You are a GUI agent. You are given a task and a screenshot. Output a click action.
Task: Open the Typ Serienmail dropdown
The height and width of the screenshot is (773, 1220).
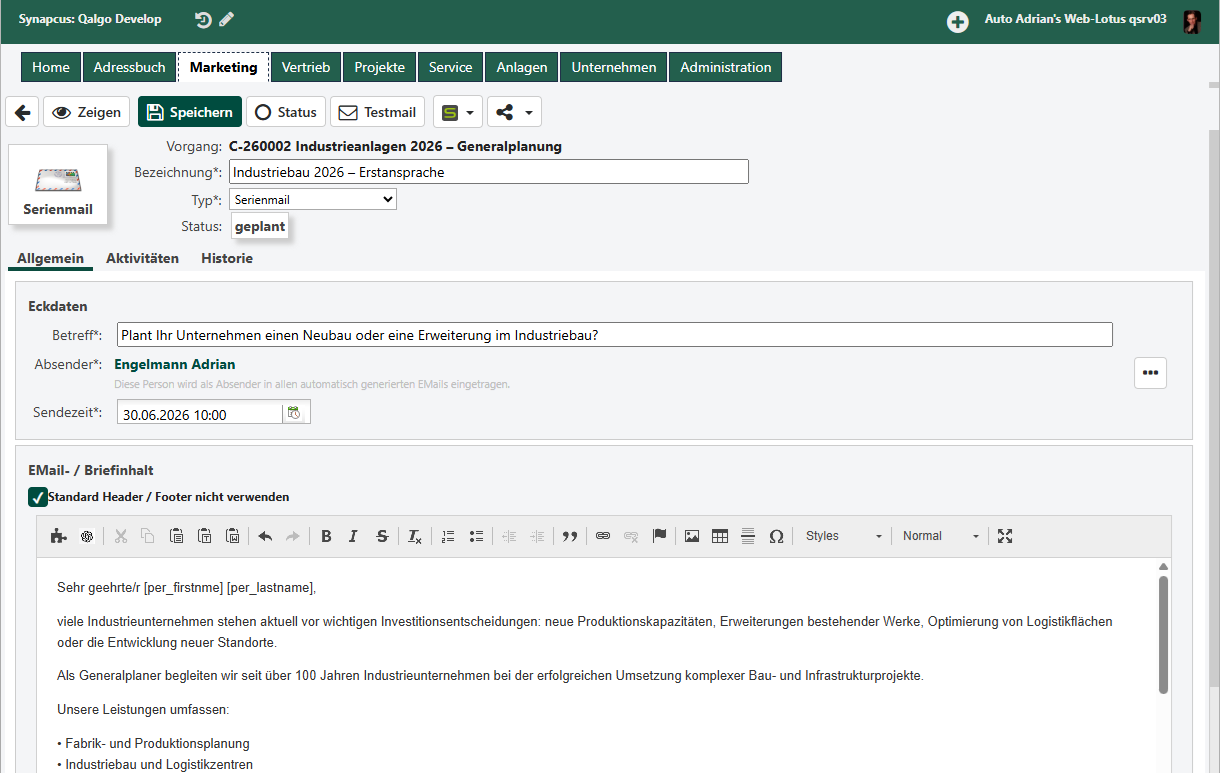click(x=313, y=200)
